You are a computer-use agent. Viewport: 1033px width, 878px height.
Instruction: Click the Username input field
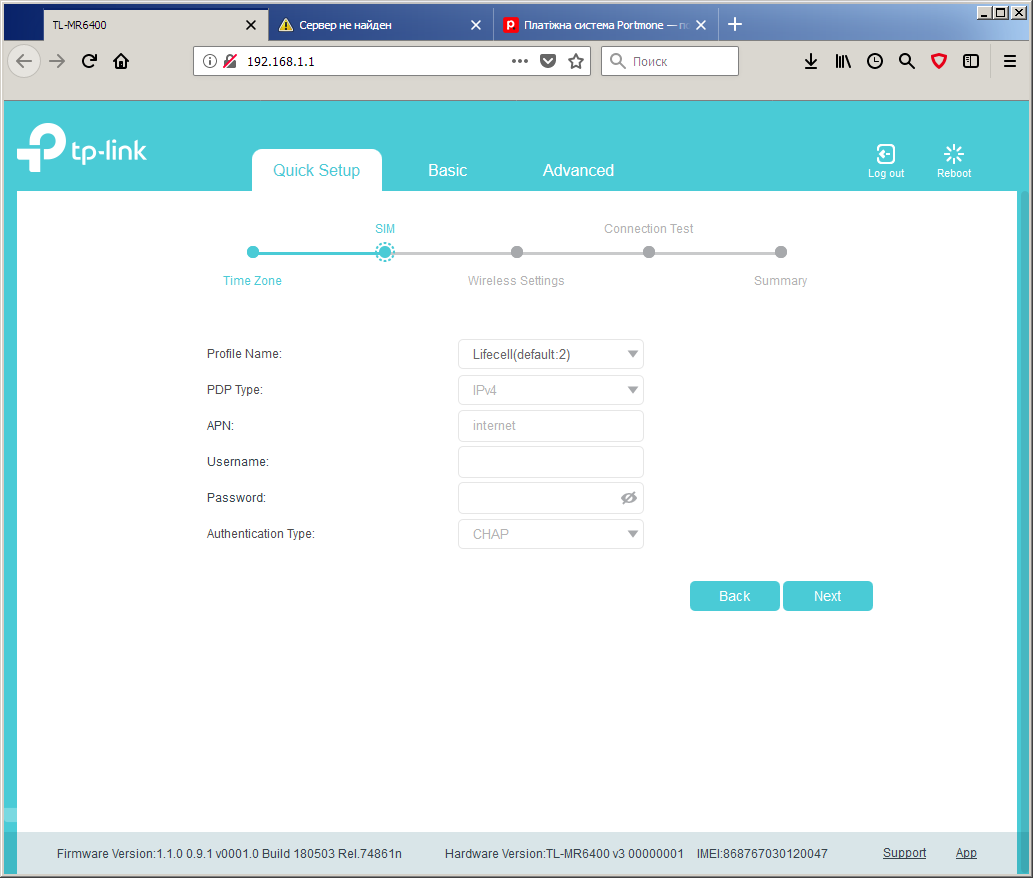(551, 462)
